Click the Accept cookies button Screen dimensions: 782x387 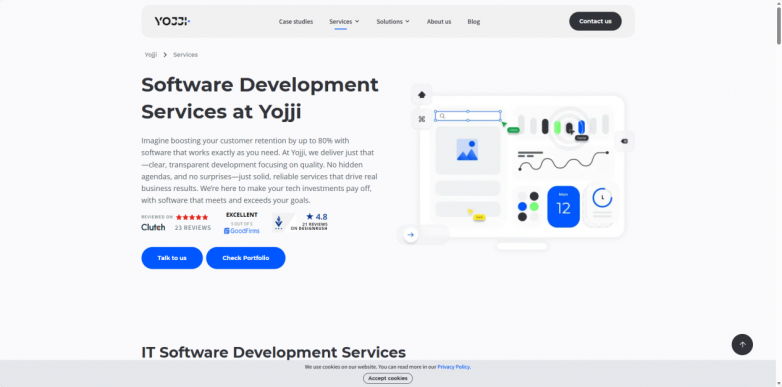coord(388,378)
